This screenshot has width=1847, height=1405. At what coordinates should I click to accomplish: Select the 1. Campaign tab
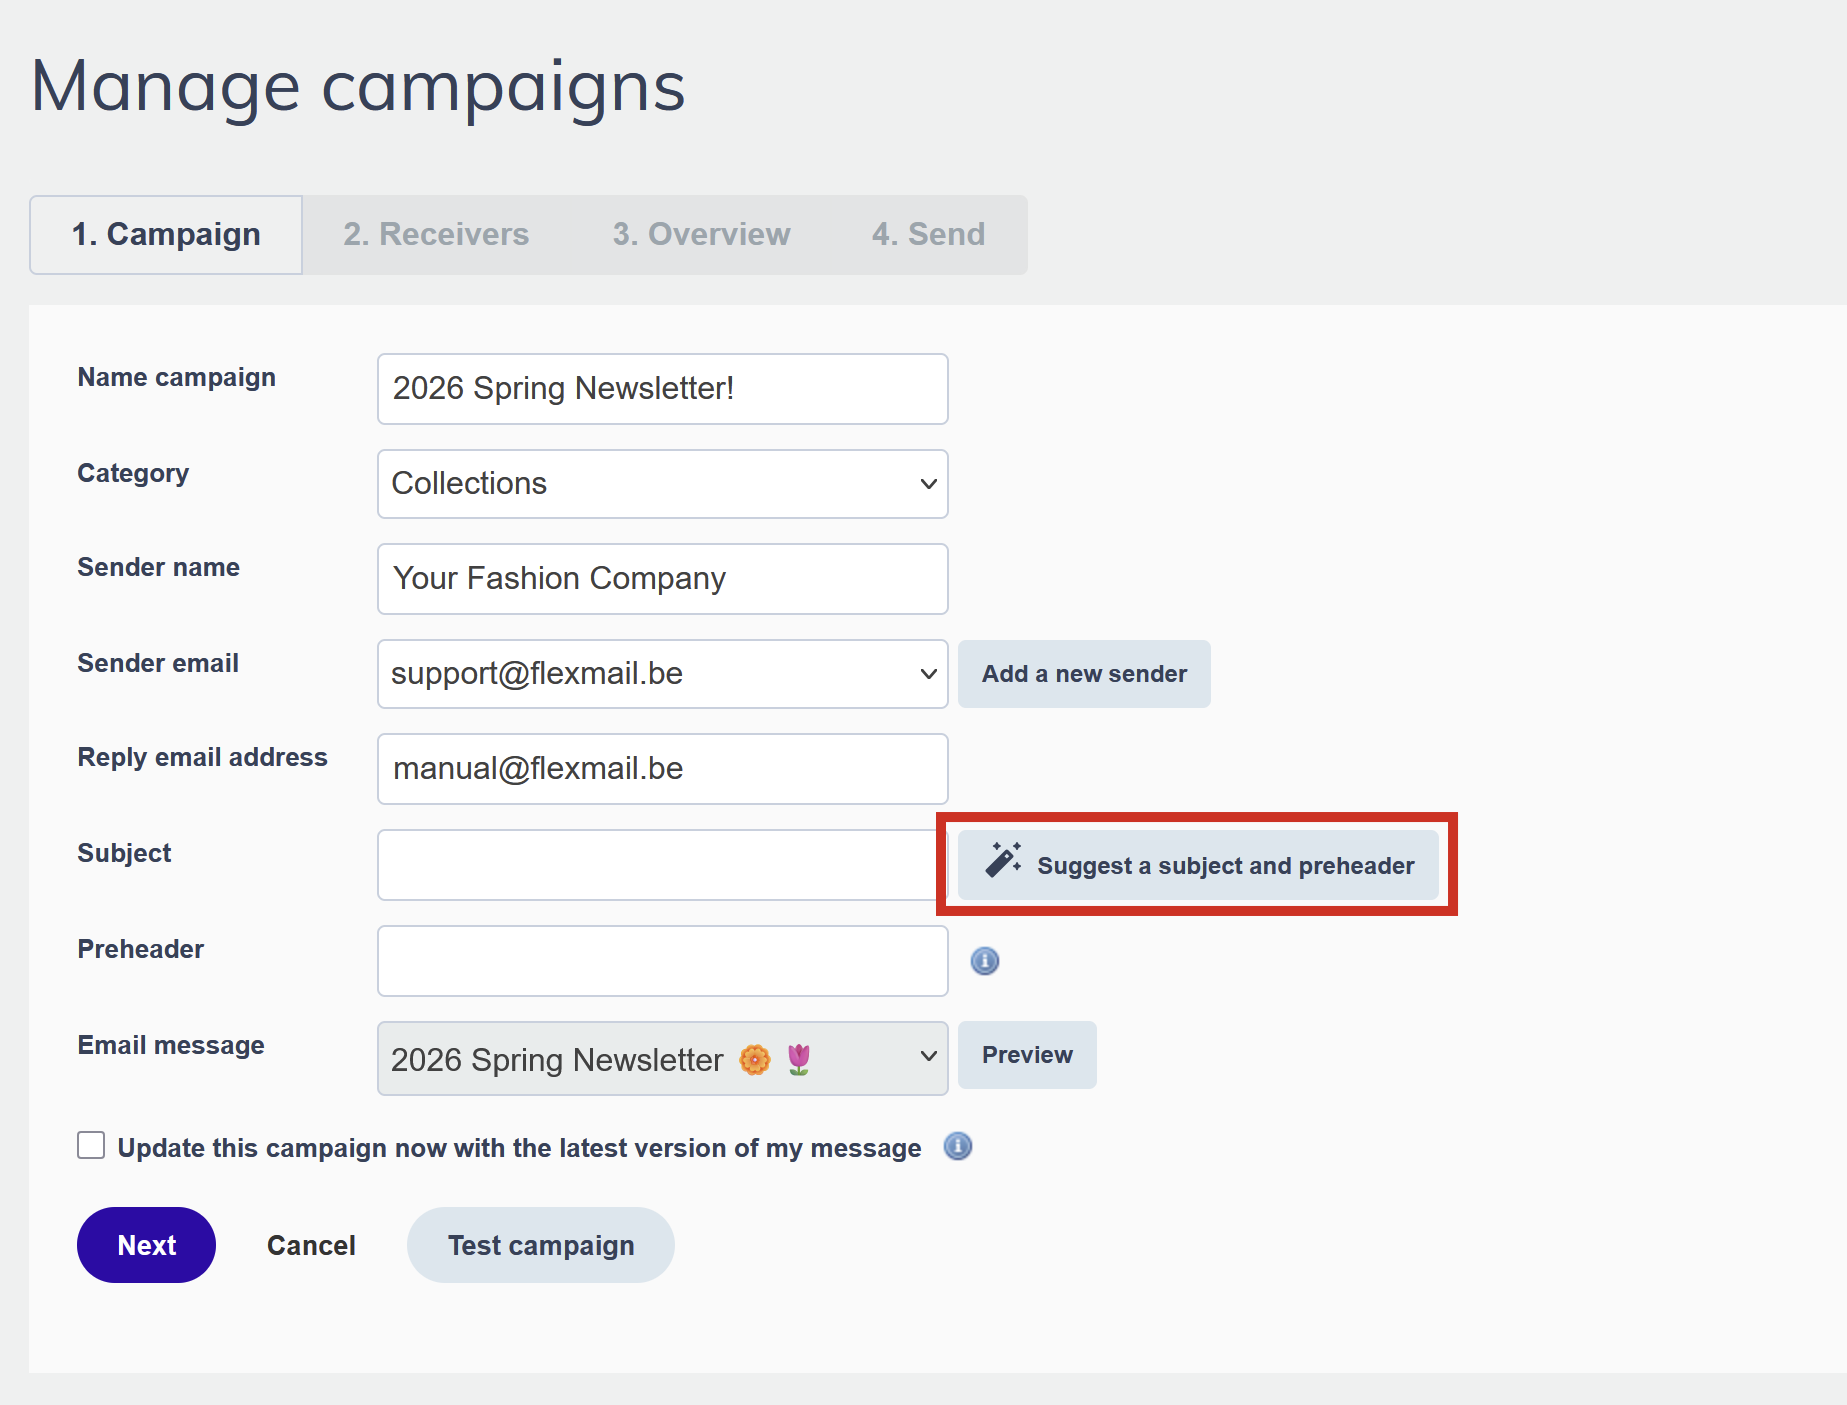(166, 234)
